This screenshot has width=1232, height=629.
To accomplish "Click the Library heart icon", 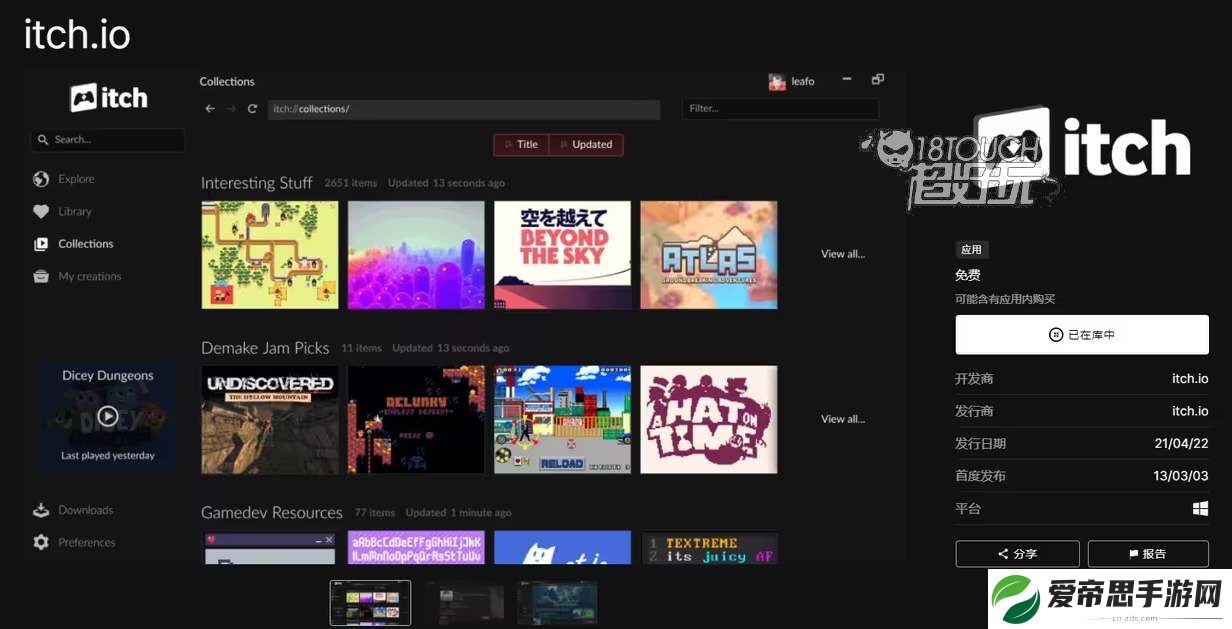I will point(41,212).
